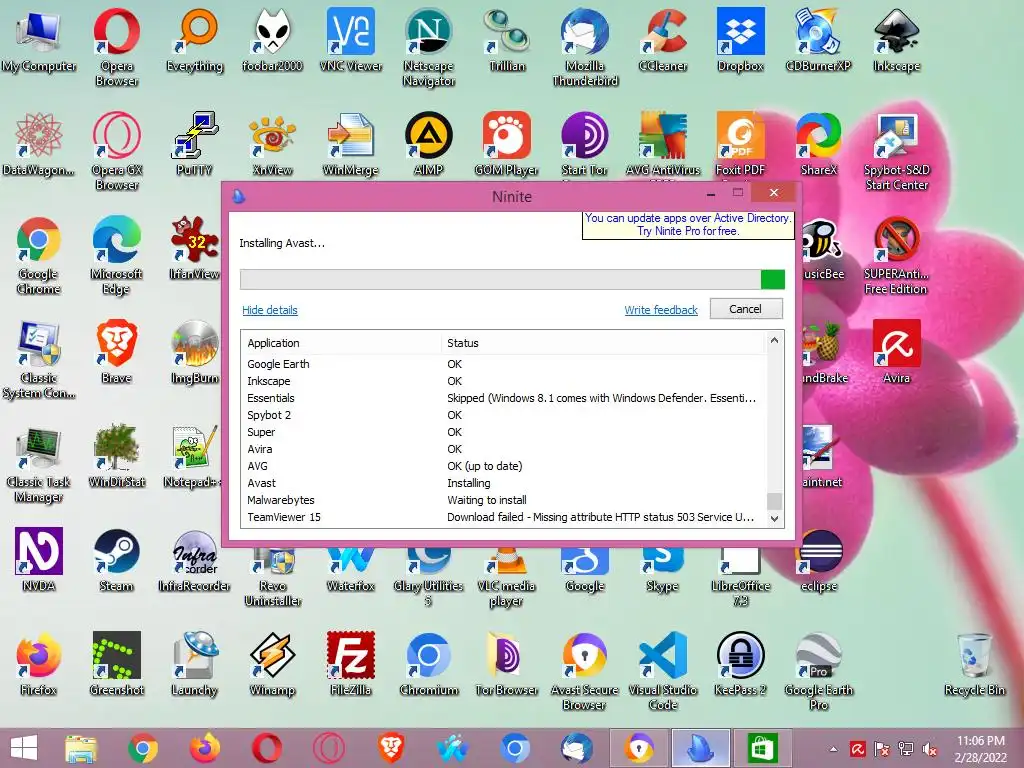Open SUPERAnti... Free Edition desktop shortcut
This screenshot has height=768, width=1024.
[x=897, y=255]
